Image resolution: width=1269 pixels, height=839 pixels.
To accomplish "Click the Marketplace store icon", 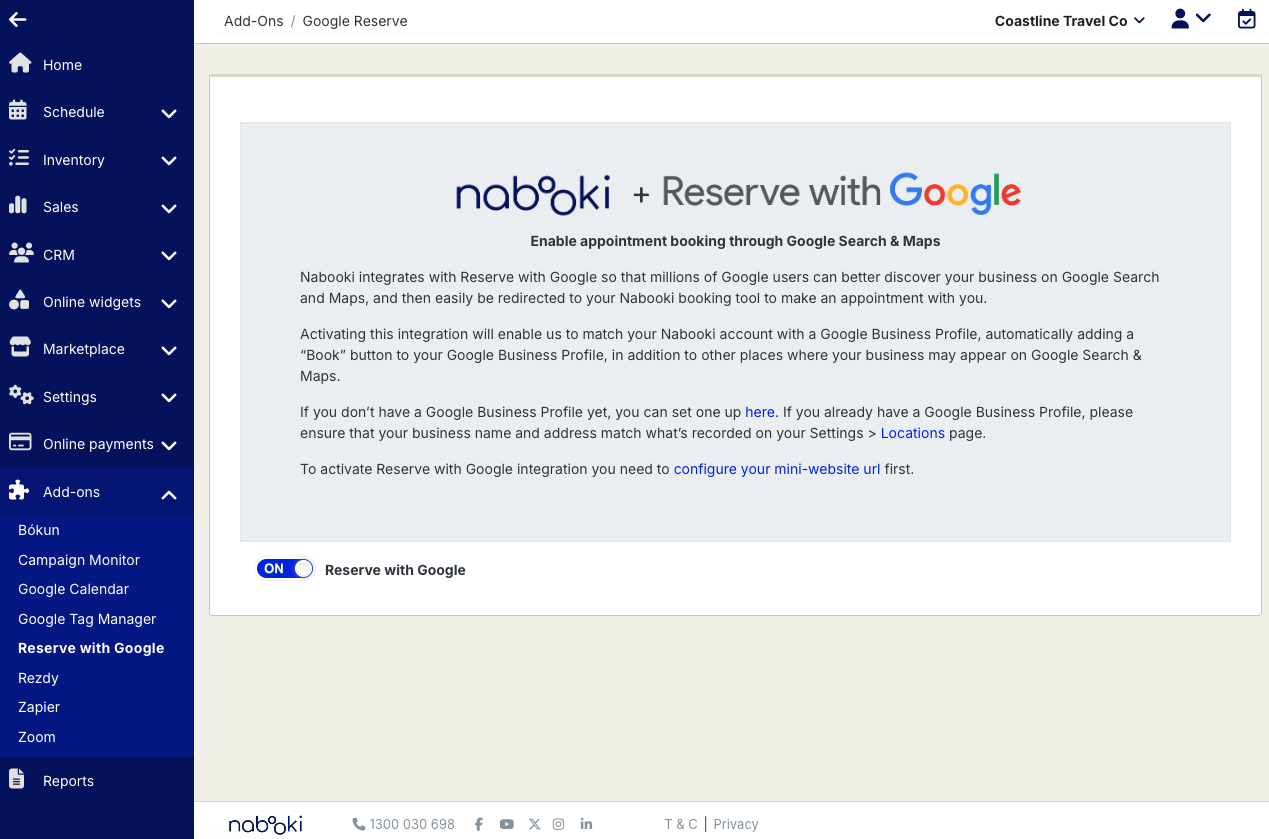I will [19, 347].
